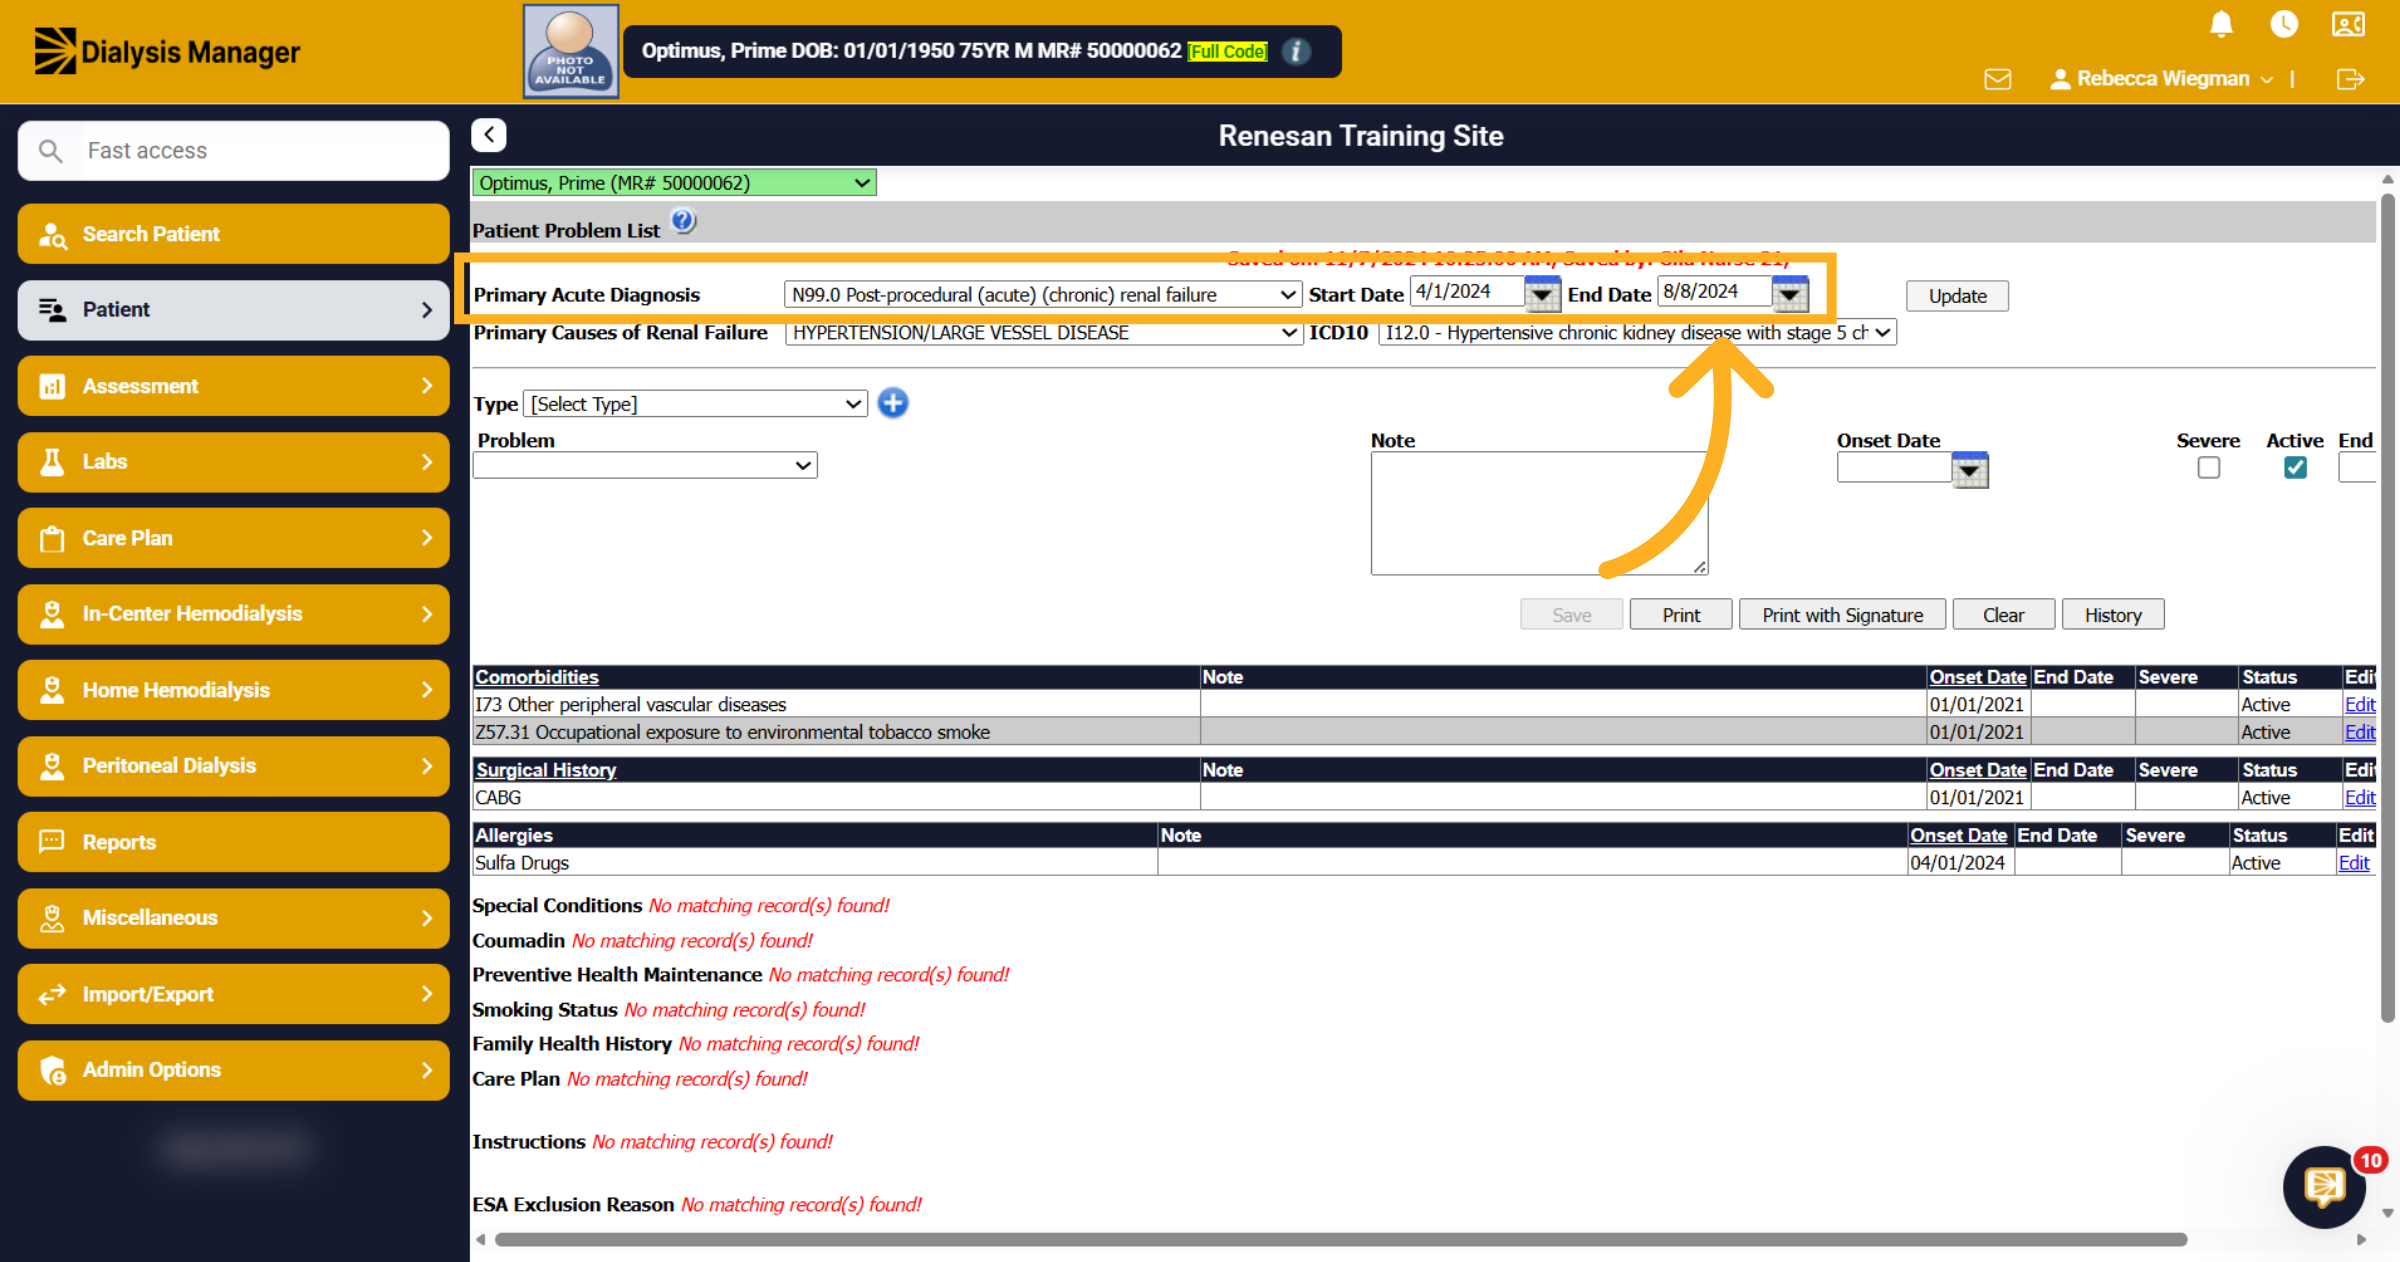Click the Print with Signature button
This screenshot has height=1262, width=2400.
[x=1842, y=615]
